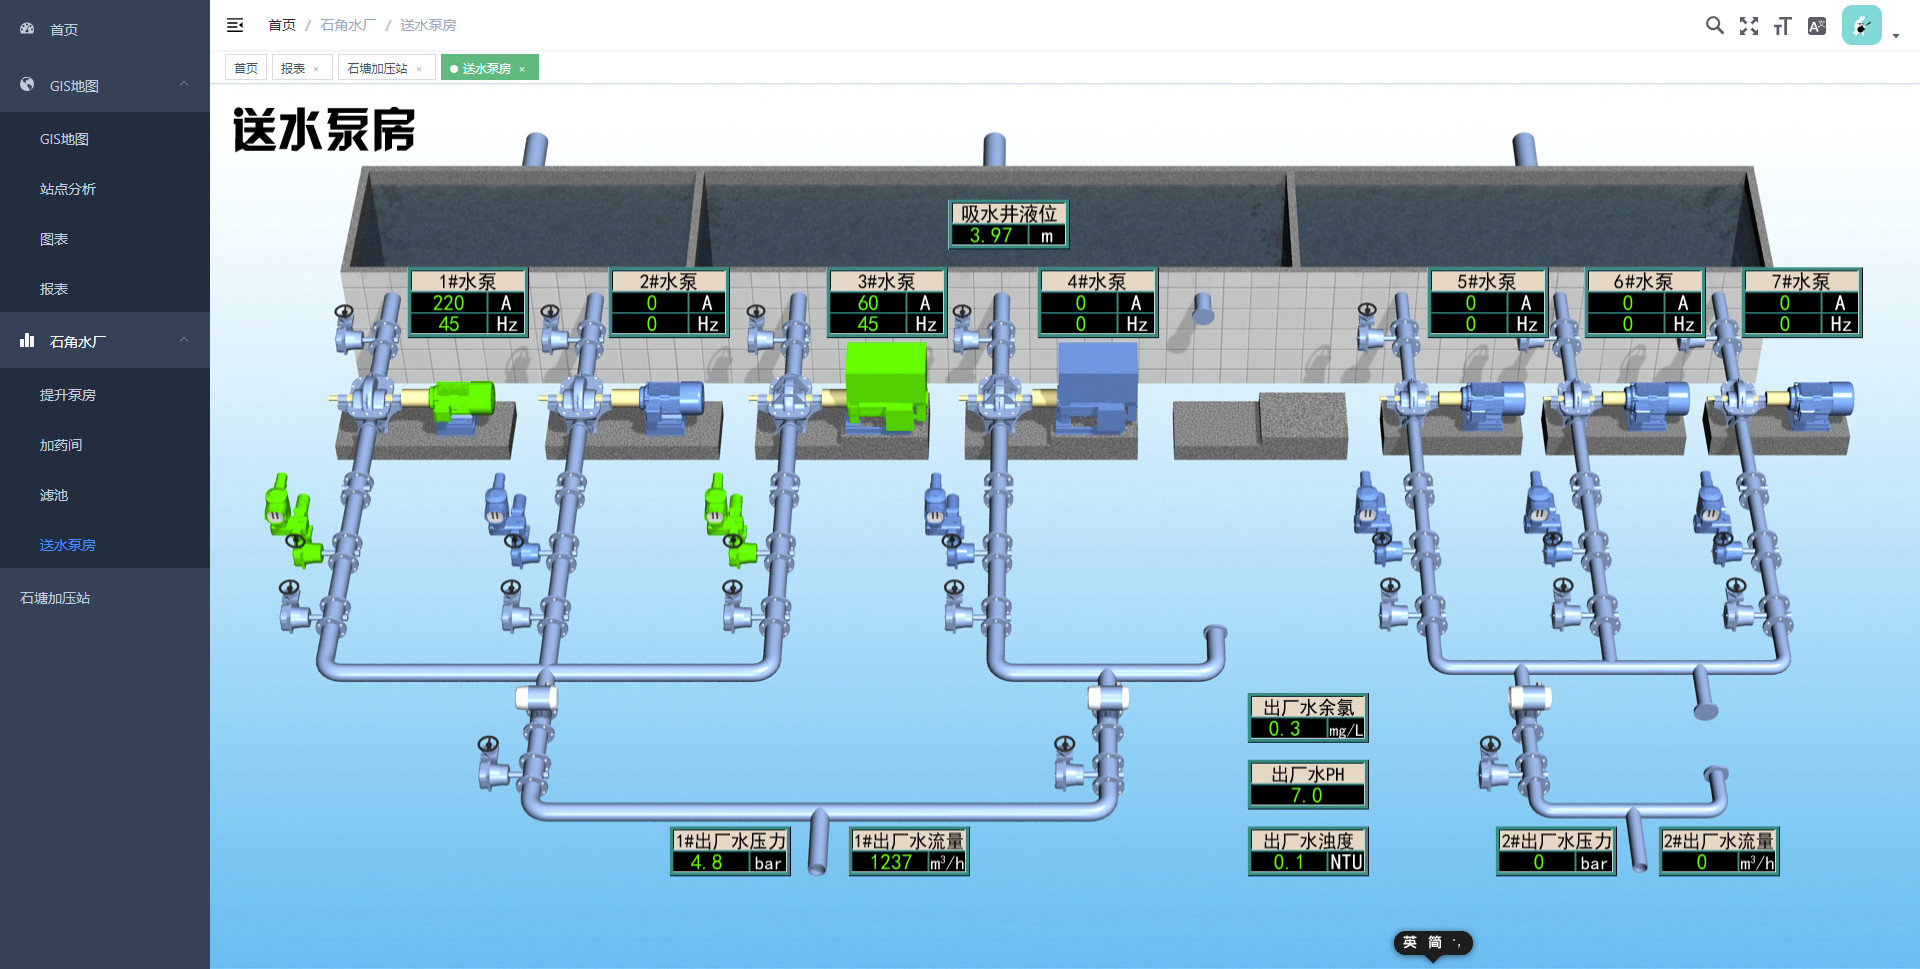This screenshot has width=1920, height=969.
Task: Toggle fullscreen mode icon
Action: (x=1748, y=26)
